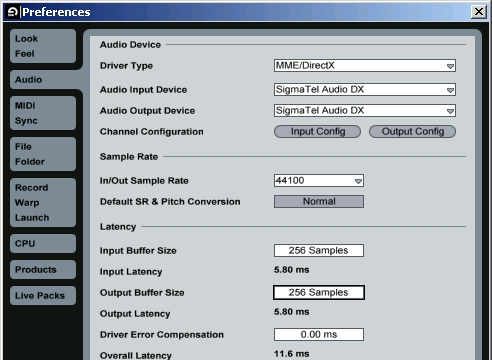This screenshot has height=360, width=492.
Task: Open the Live Packs tab
Action: click(43, 295)
